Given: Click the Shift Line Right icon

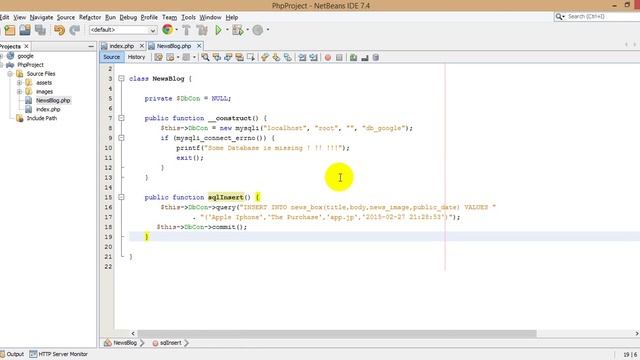Looking at the screenshot, I should [x=313, y=58].
